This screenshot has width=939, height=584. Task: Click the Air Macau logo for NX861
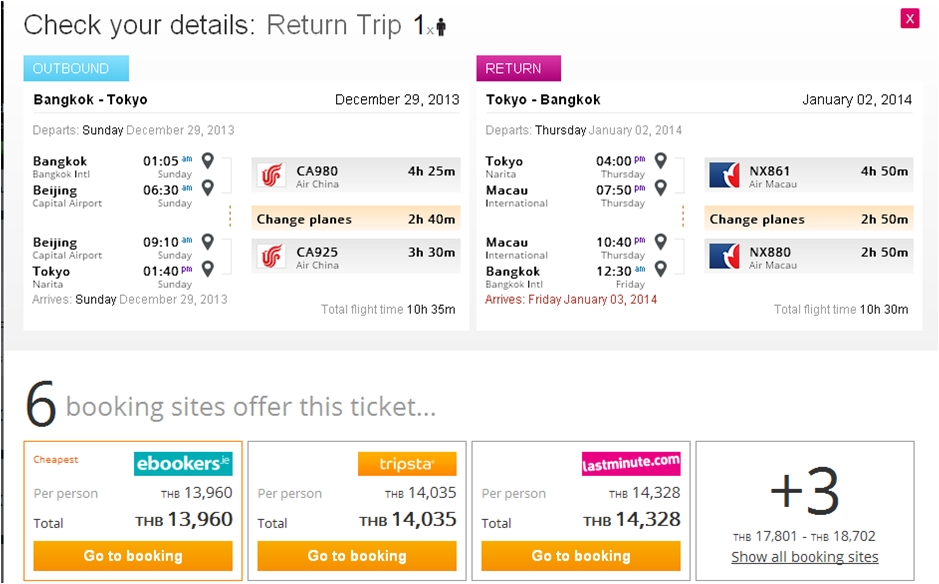(724, 175)
